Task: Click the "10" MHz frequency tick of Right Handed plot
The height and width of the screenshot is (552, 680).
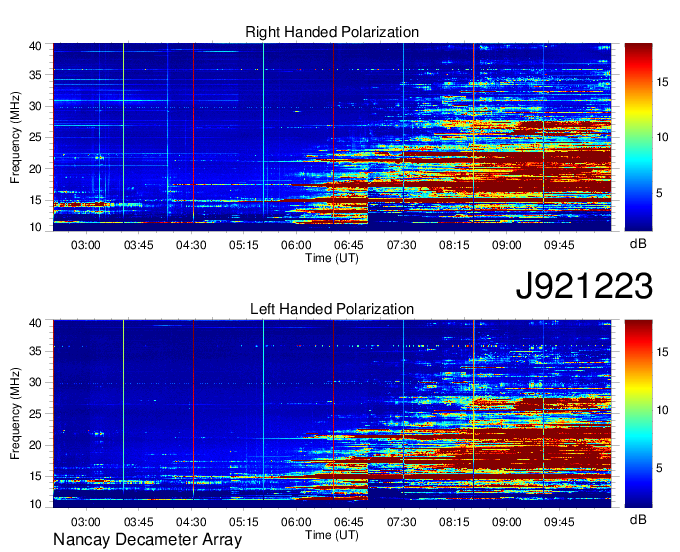Action: point(35,227)
